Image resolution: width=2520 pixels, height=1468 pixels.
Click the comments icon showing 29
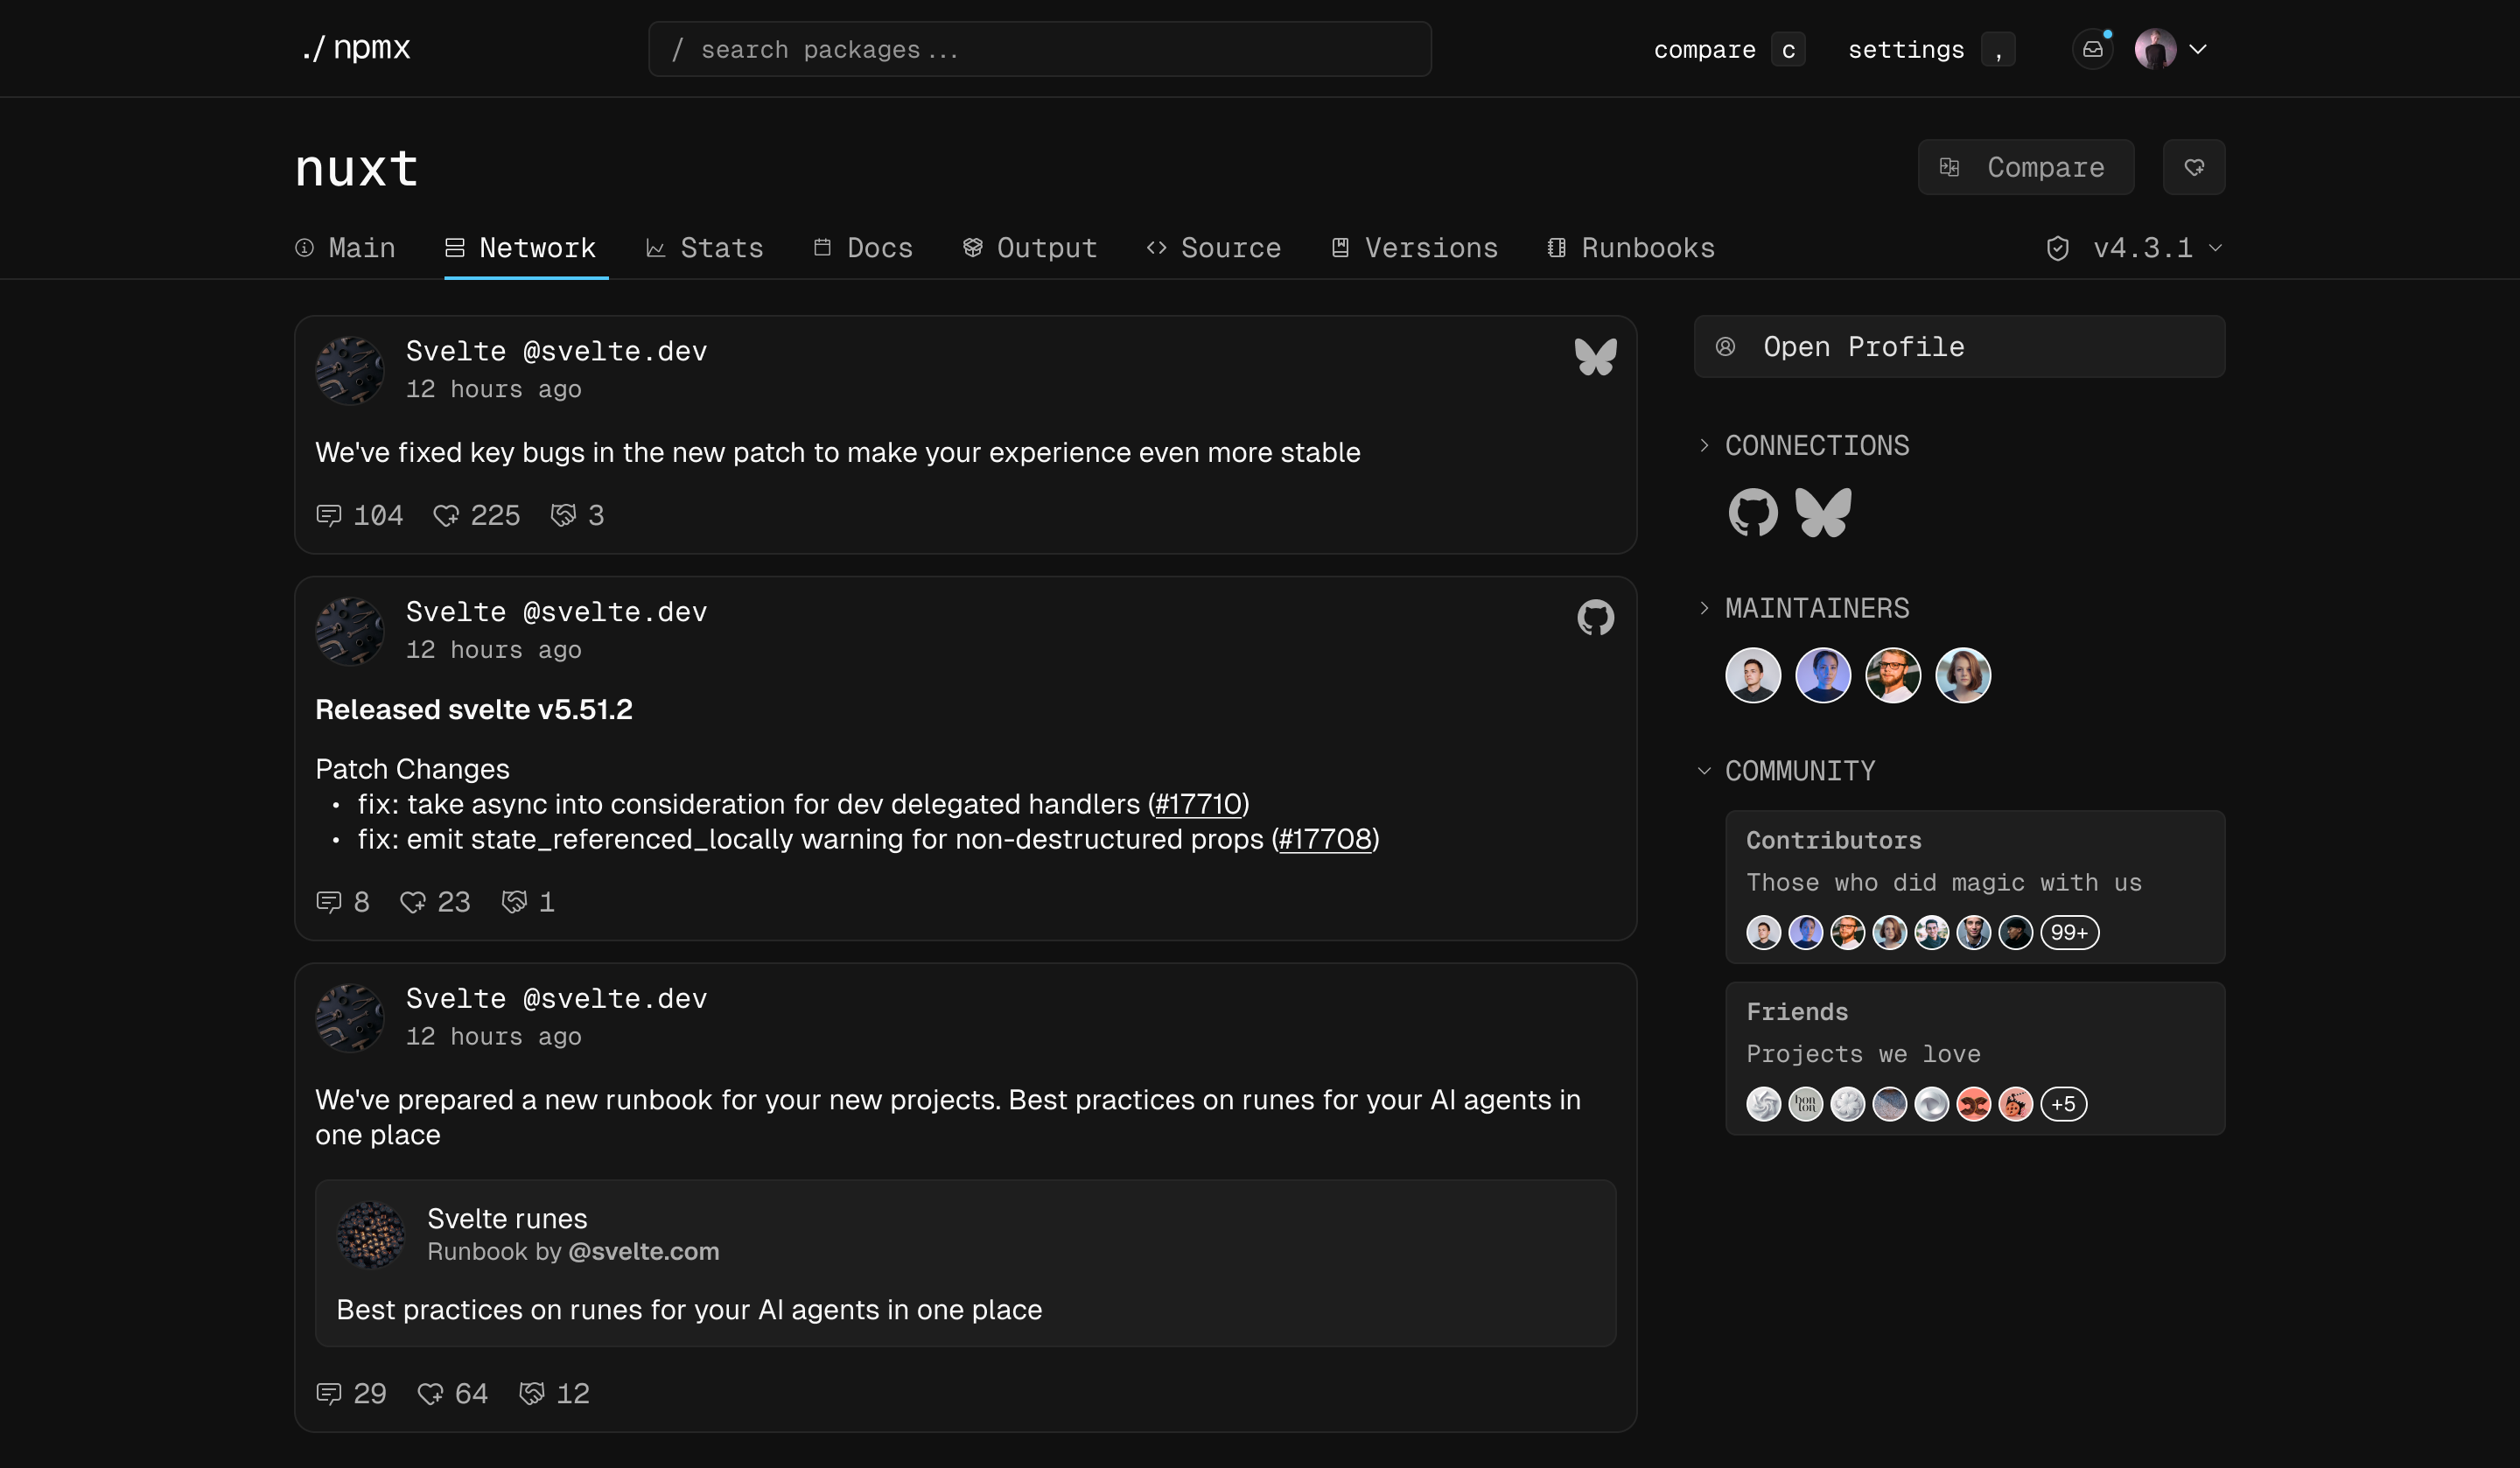coord(329,1393)
